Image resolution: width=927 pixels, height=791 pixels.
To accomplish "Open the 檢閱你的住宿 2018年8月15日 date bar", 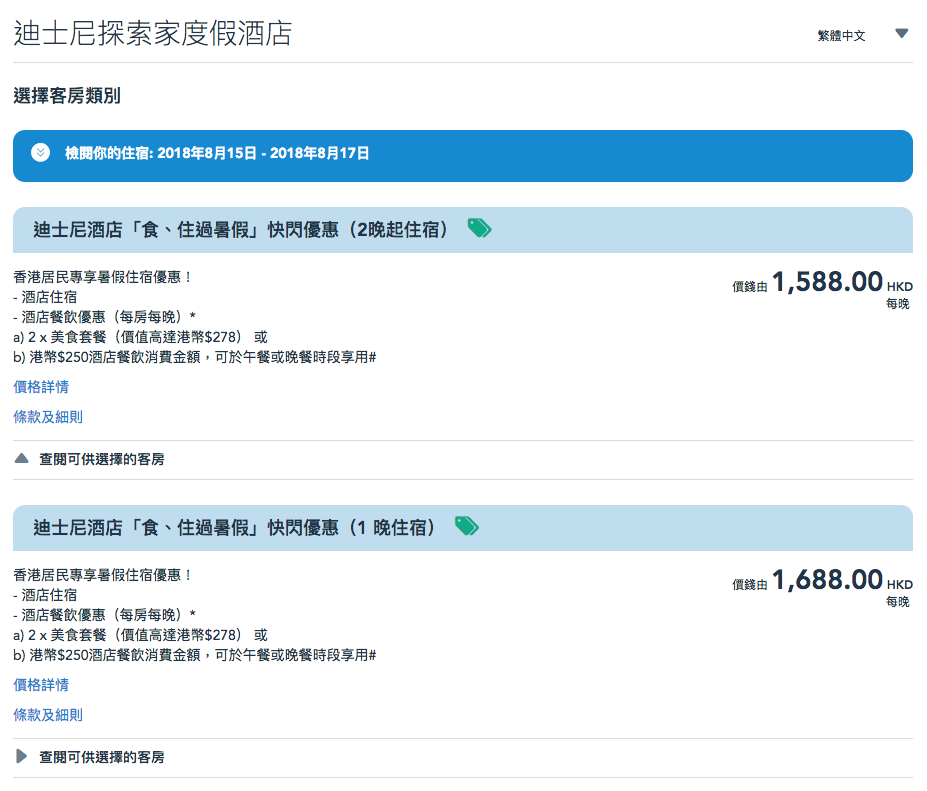I will coord(463,156).
